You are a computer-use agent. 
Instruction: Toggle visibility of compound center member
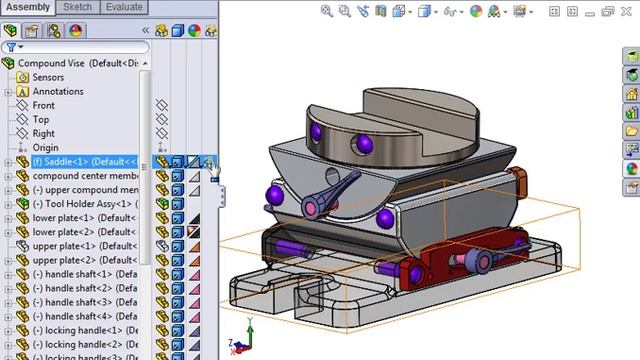[162, 176]
